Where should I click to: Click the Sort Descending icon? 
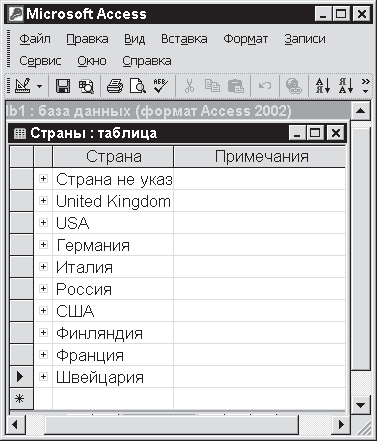[346, 86]
